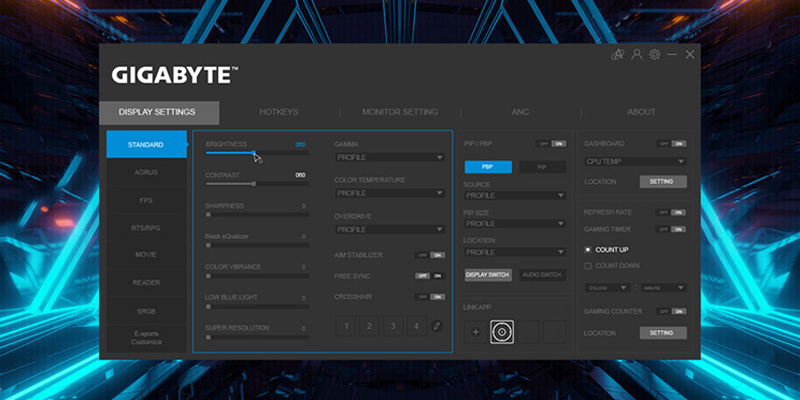Open the PIP SIZE dropdown
This screenshot has width=800, height=400.
[515, 224]
